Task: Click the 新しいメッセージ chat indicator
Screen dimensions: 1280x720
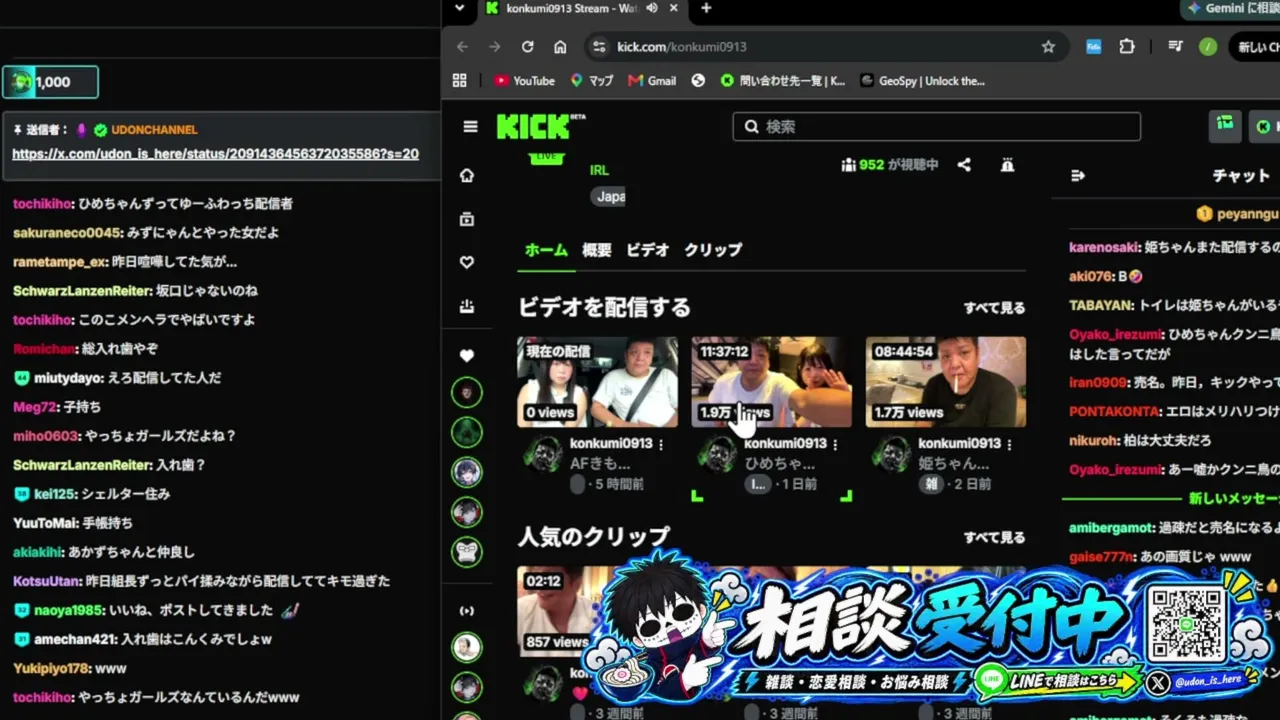Action: 1233,498
